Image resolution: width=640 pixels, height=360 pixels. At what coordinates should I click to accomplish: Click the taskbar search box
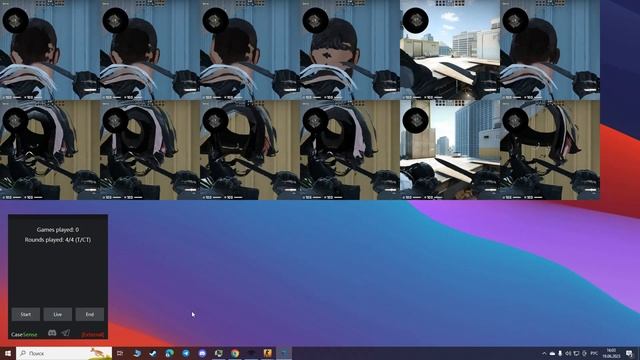click(x=64, y=353)
